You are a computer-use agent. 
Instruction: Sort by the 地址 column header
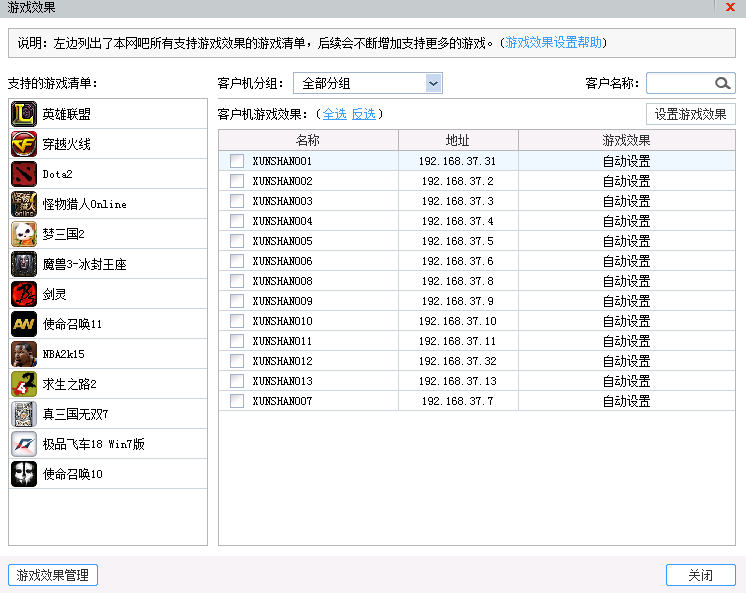point(458,140)
